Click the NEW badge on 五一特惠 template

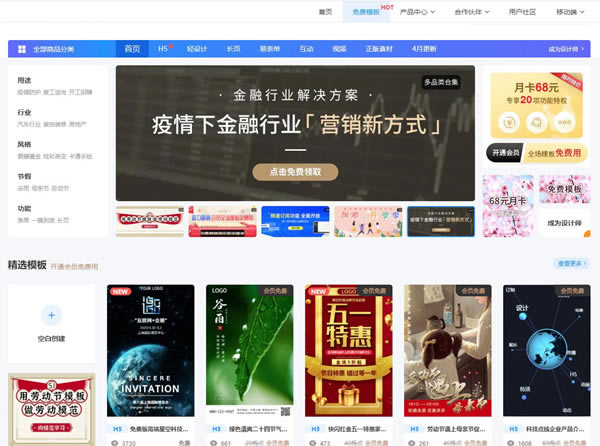click(319, 291)
